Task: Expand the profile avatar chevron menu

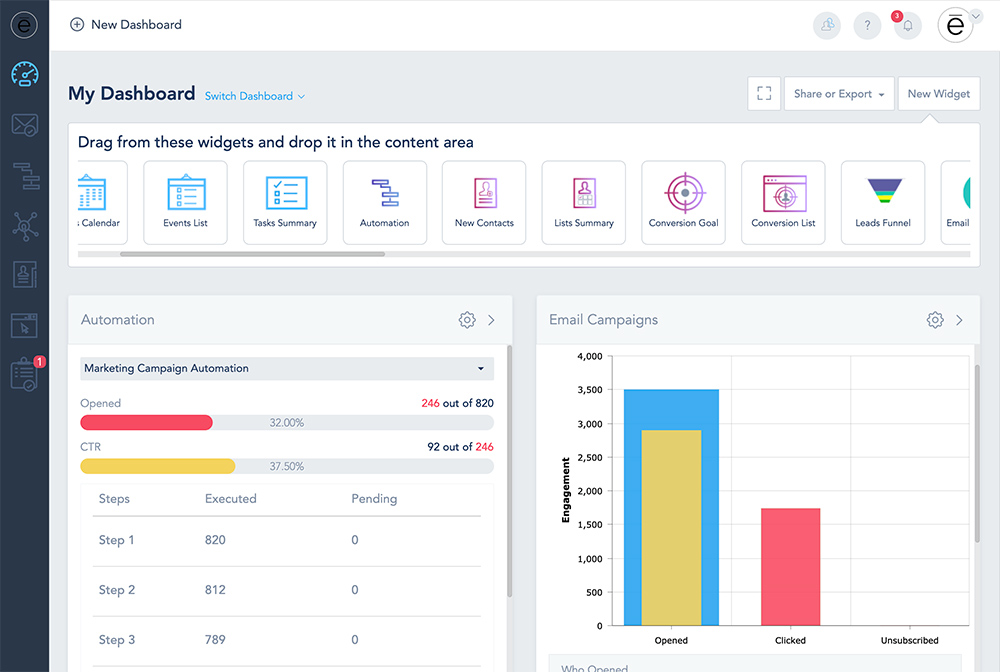Action: coord(976,17)
